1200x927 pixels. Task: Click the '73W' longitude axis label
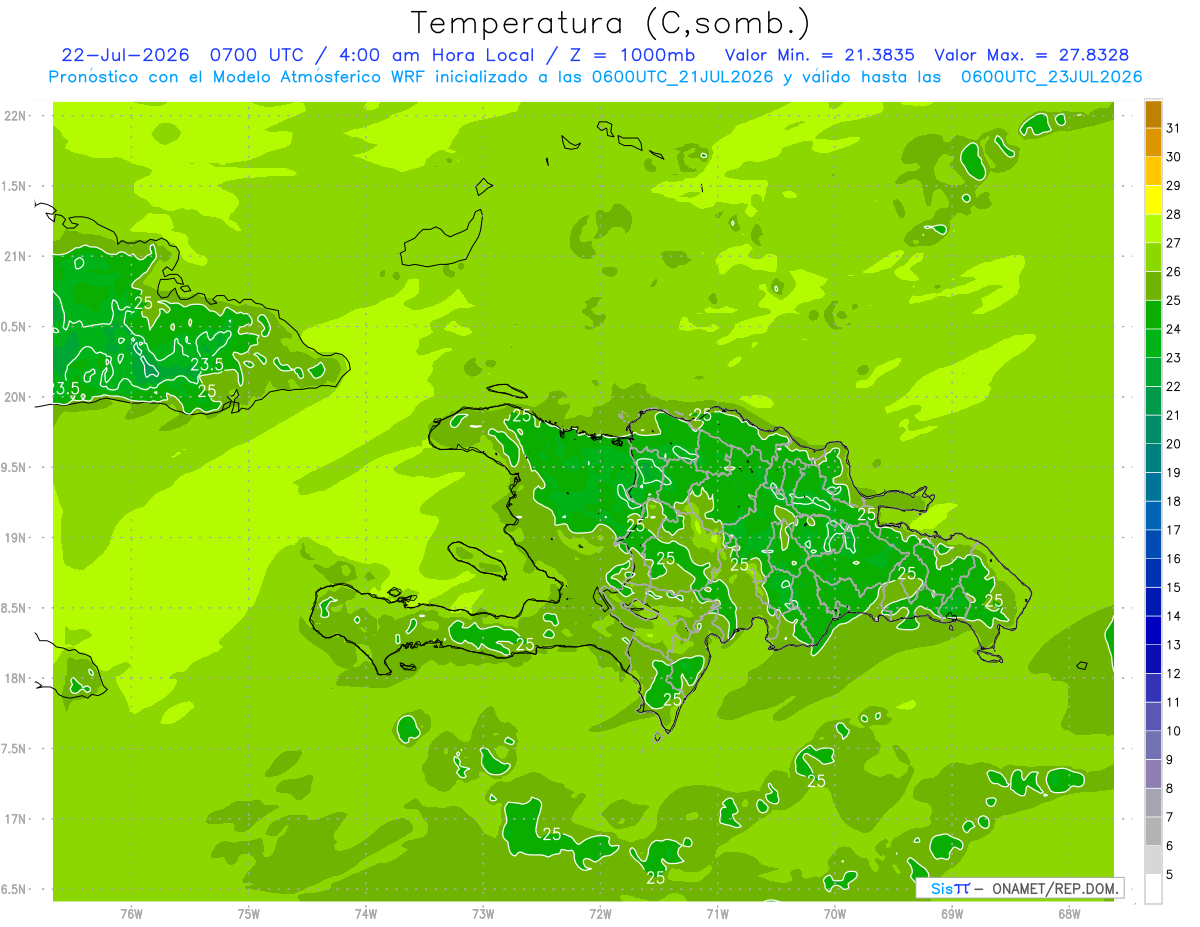[483, 913]
